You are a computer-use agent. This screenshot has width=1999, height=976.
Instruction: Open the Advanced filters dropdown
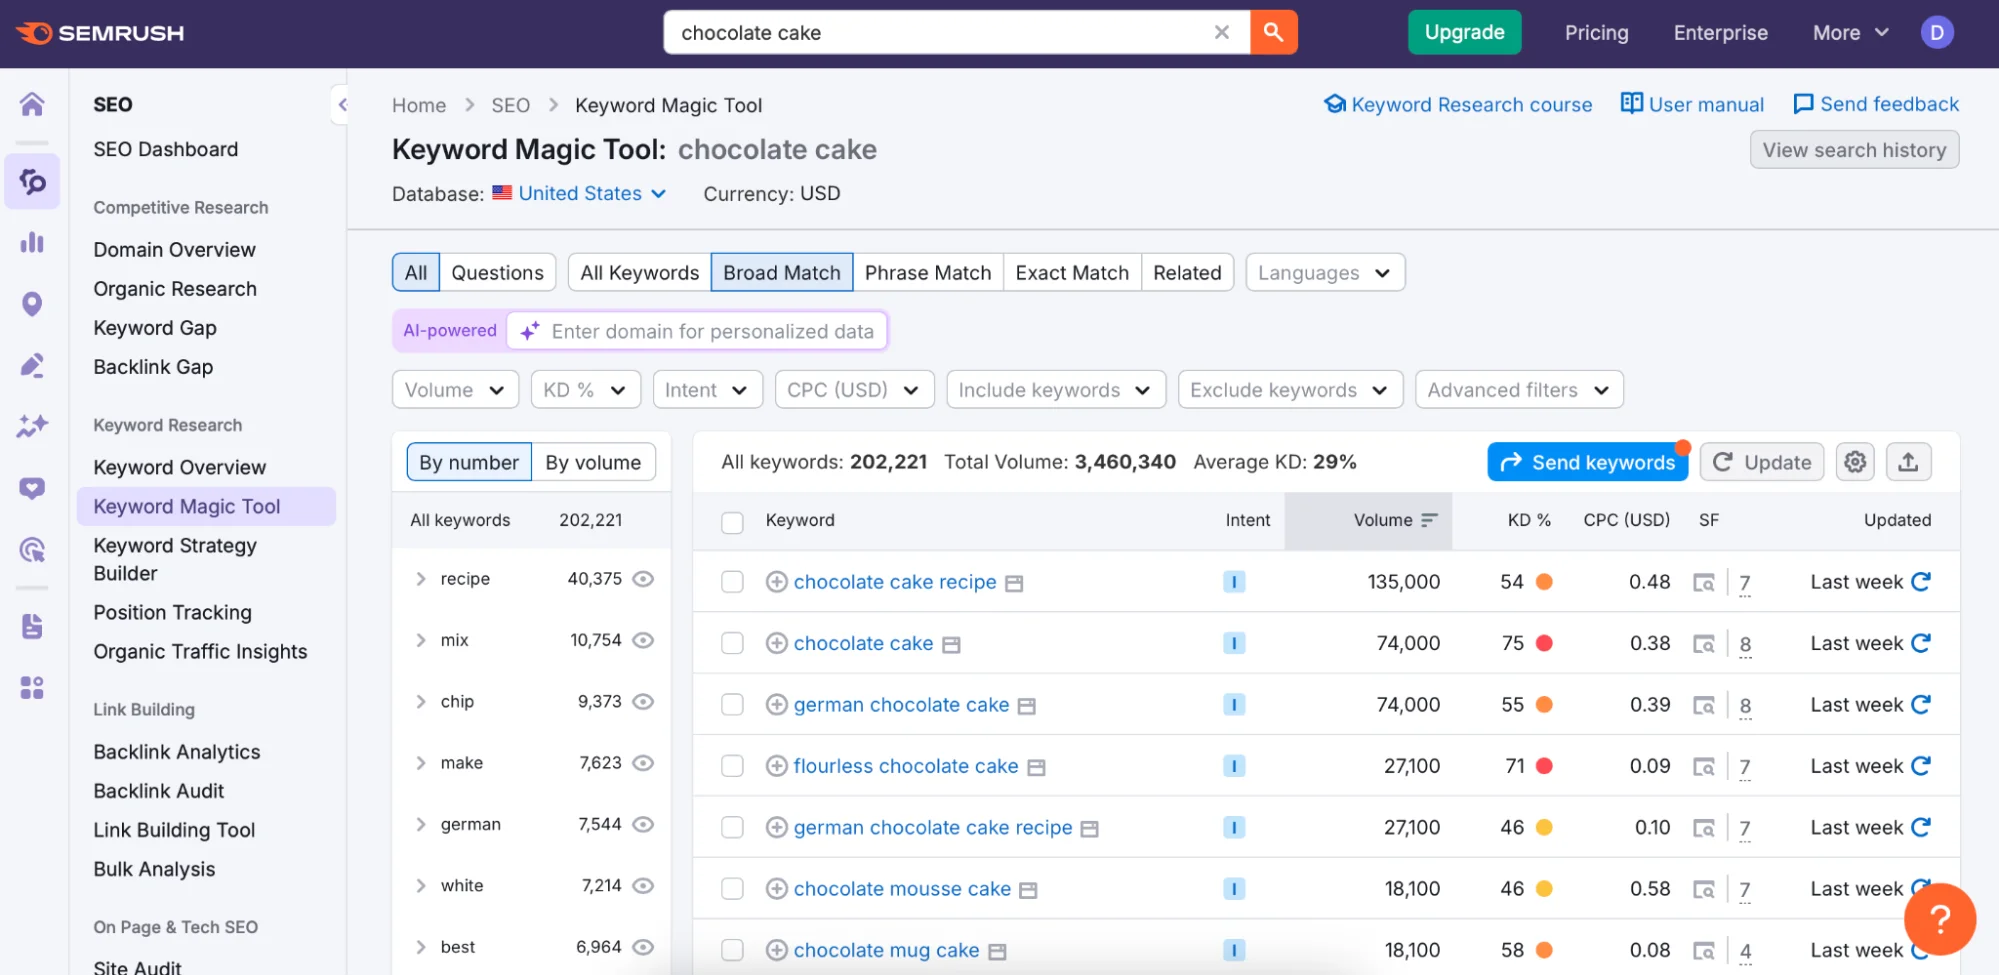click(1519, 390)
